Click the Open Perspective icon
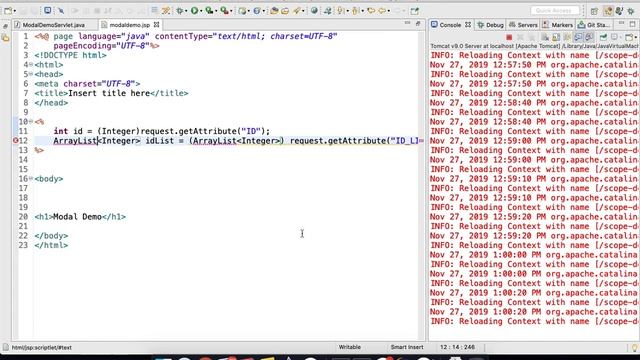 pos(594,11)
